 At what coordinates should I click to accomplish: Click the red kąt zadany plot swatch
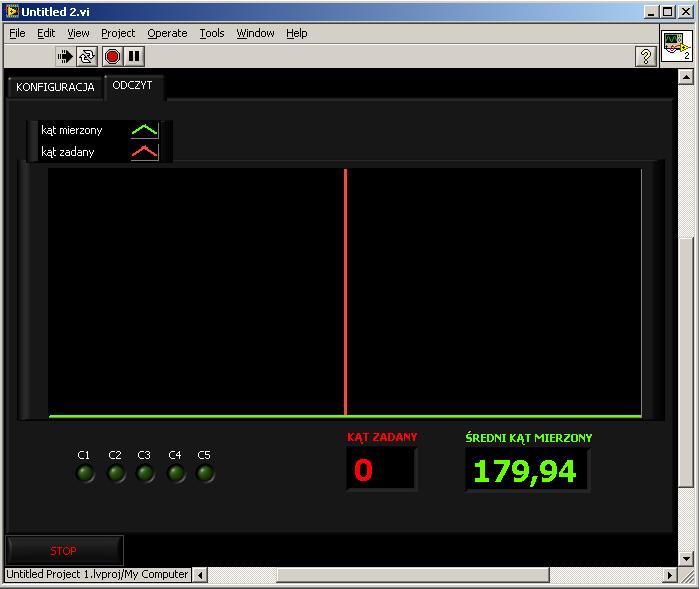click(145, 152)
